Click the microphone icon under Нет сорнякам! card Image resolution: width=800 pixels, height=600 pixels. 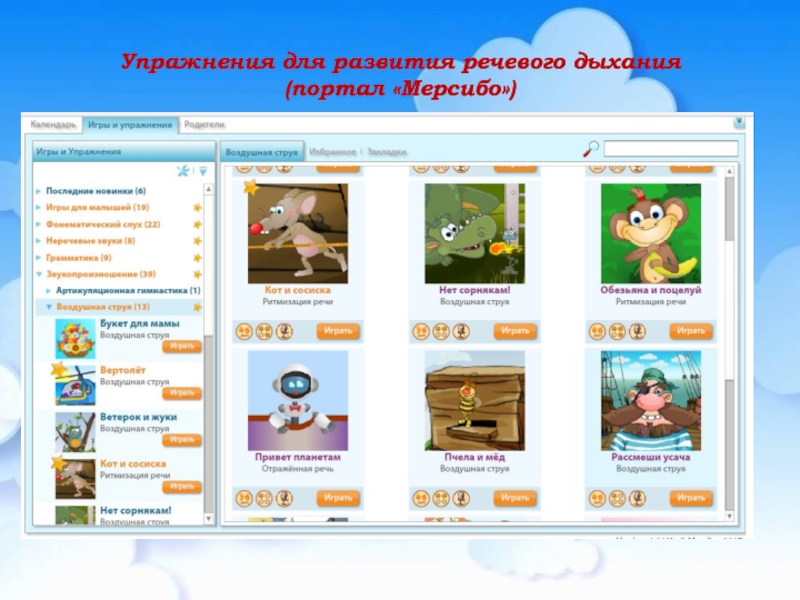coord(461,332)
